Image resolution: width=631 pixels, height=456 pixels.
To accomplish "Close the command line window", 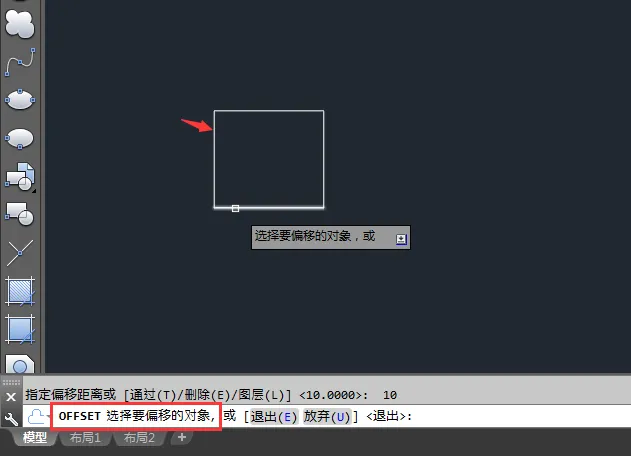I will [x=11, y=397].
